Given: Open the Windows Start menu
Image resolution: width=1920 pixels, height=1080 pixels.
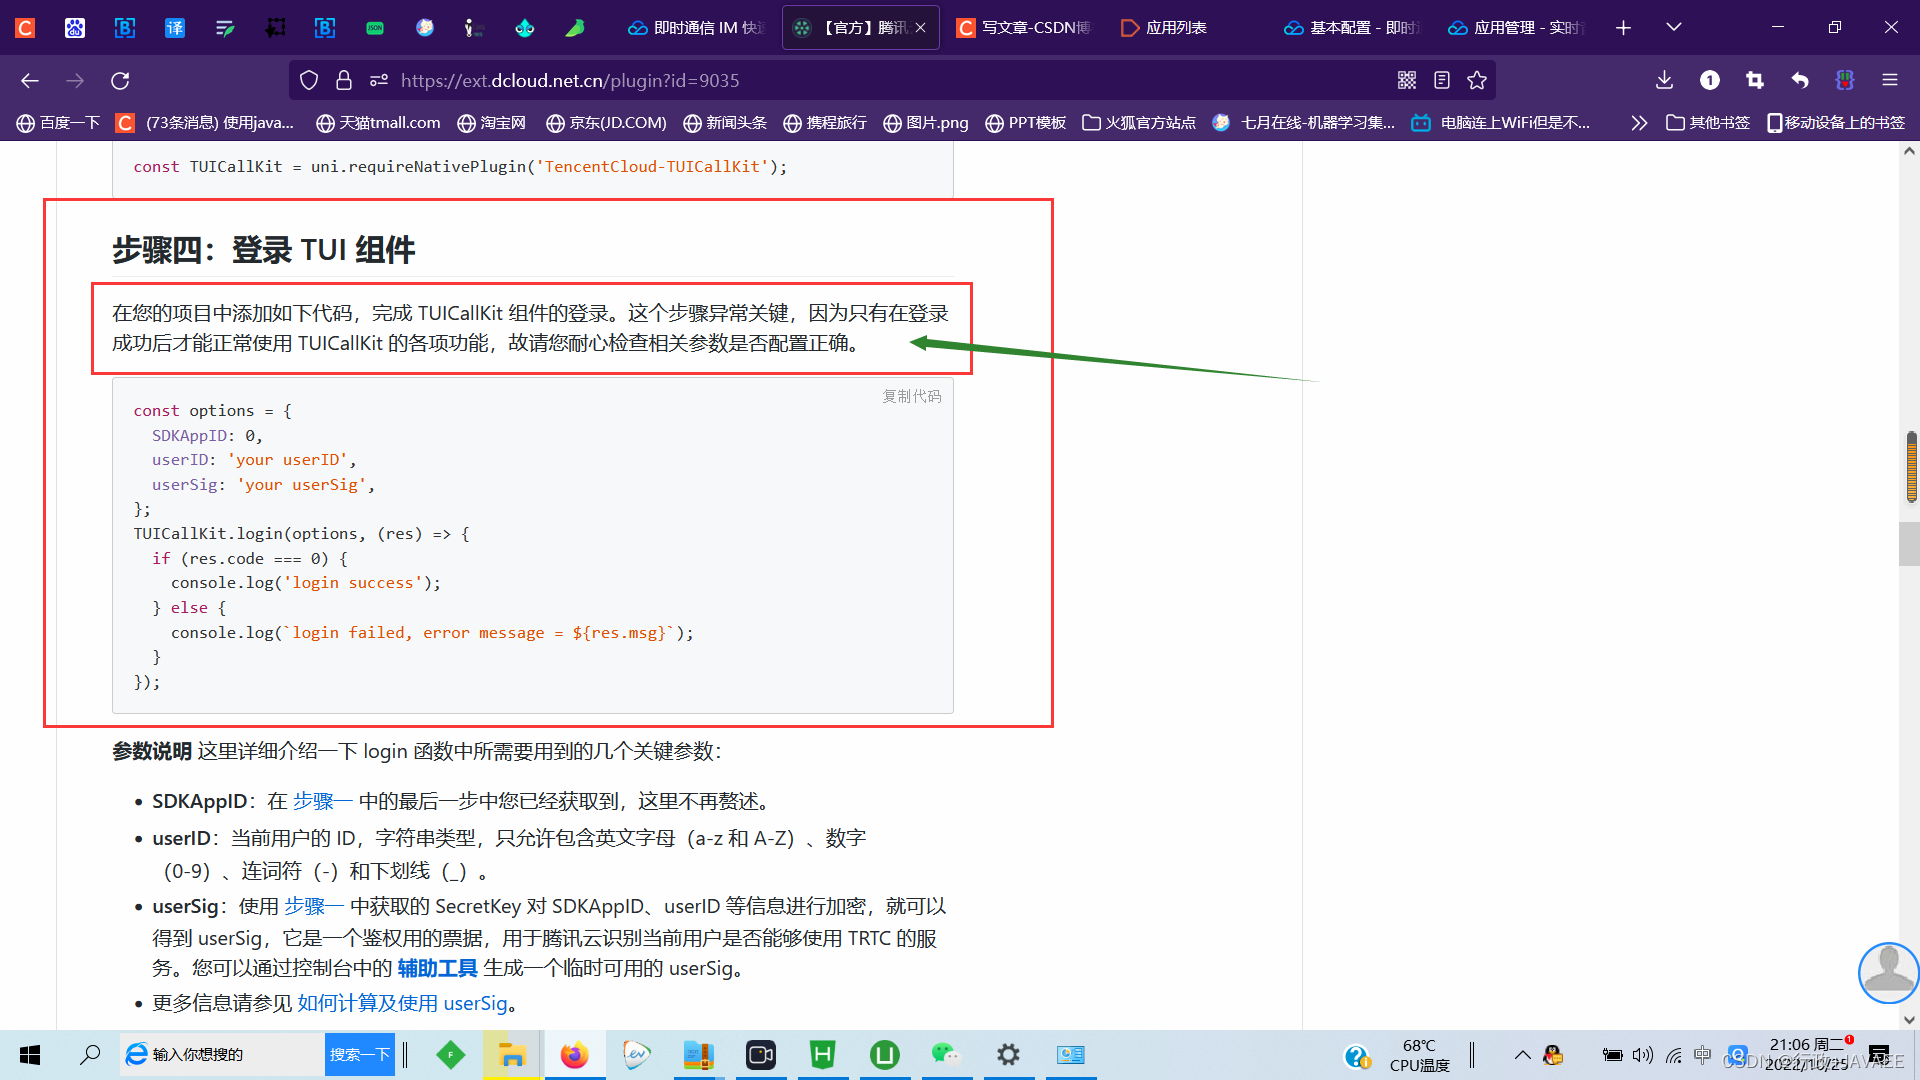Looking at the screenshot, I should point(30,1055).
